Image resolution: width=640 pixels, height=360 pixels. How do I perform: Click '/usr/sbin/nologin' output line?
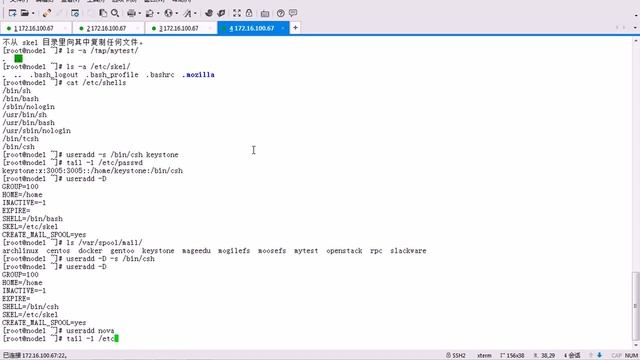36,131
